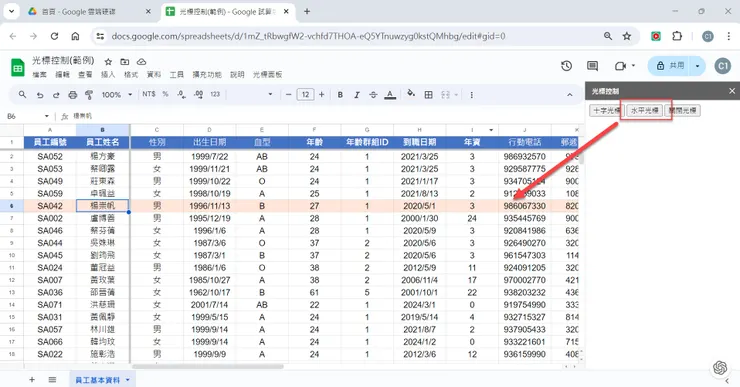Open the 123 more formats menu
The width and height of the screenshot is (740, 387).
[x=215, y=94]
